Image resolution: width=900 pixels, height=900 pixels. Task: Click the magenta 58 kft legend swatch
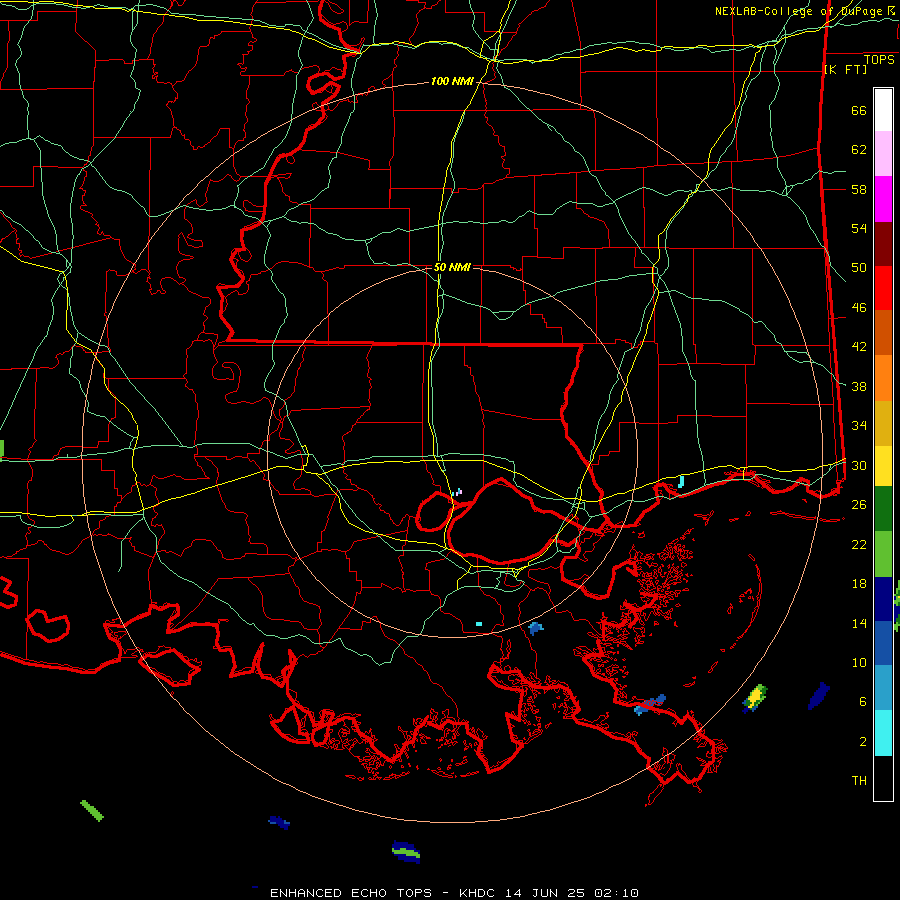[x=883, y=199]
